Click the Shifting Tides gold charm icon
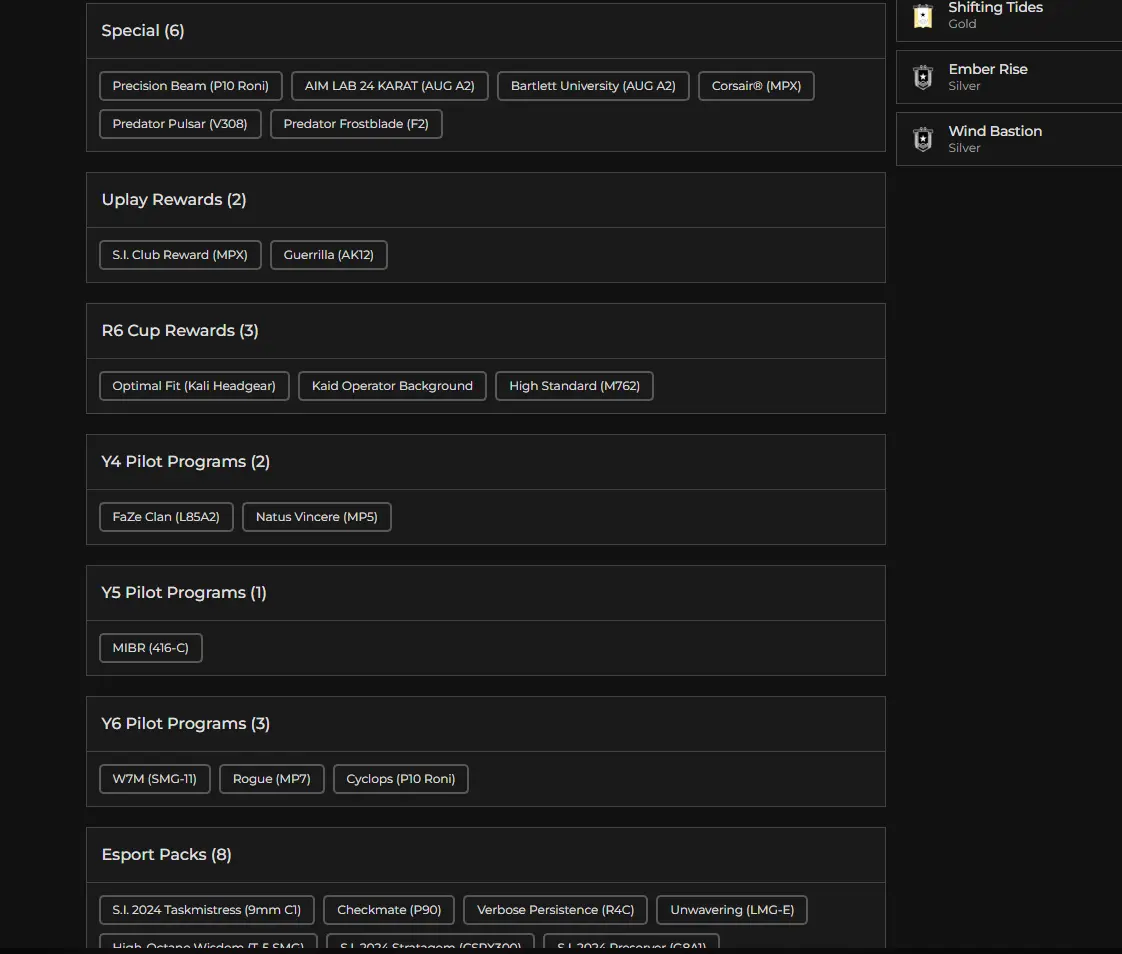Screen dimensions: 1122x954 click(x=923, y=16)
